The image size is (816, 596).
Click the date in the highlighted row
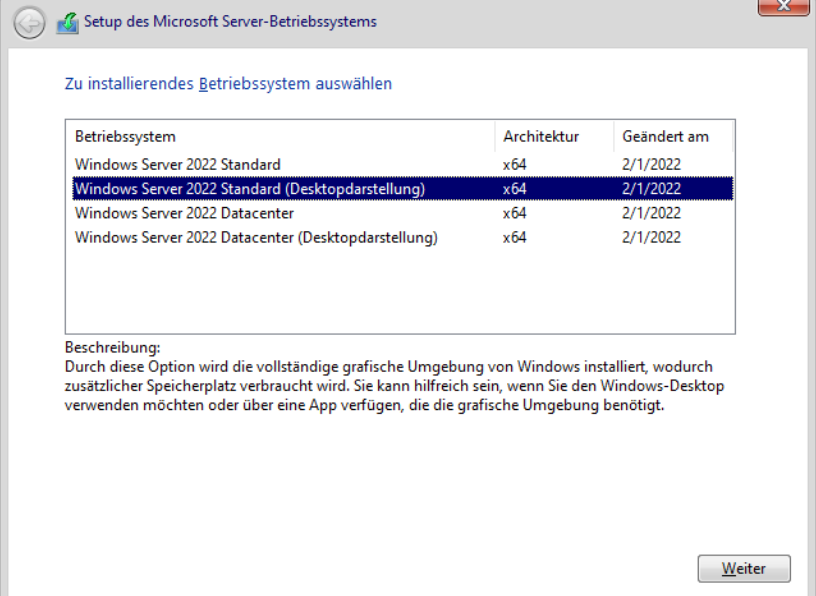pos(651,188)
